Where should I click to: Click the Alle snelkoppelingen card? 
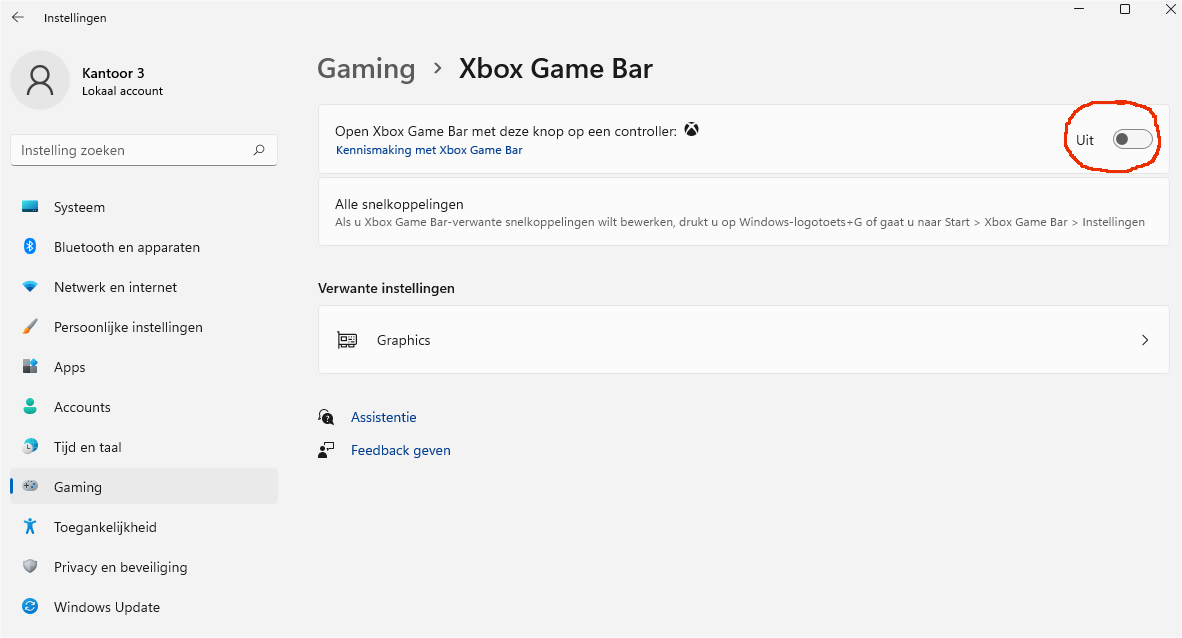coord(744,212)
